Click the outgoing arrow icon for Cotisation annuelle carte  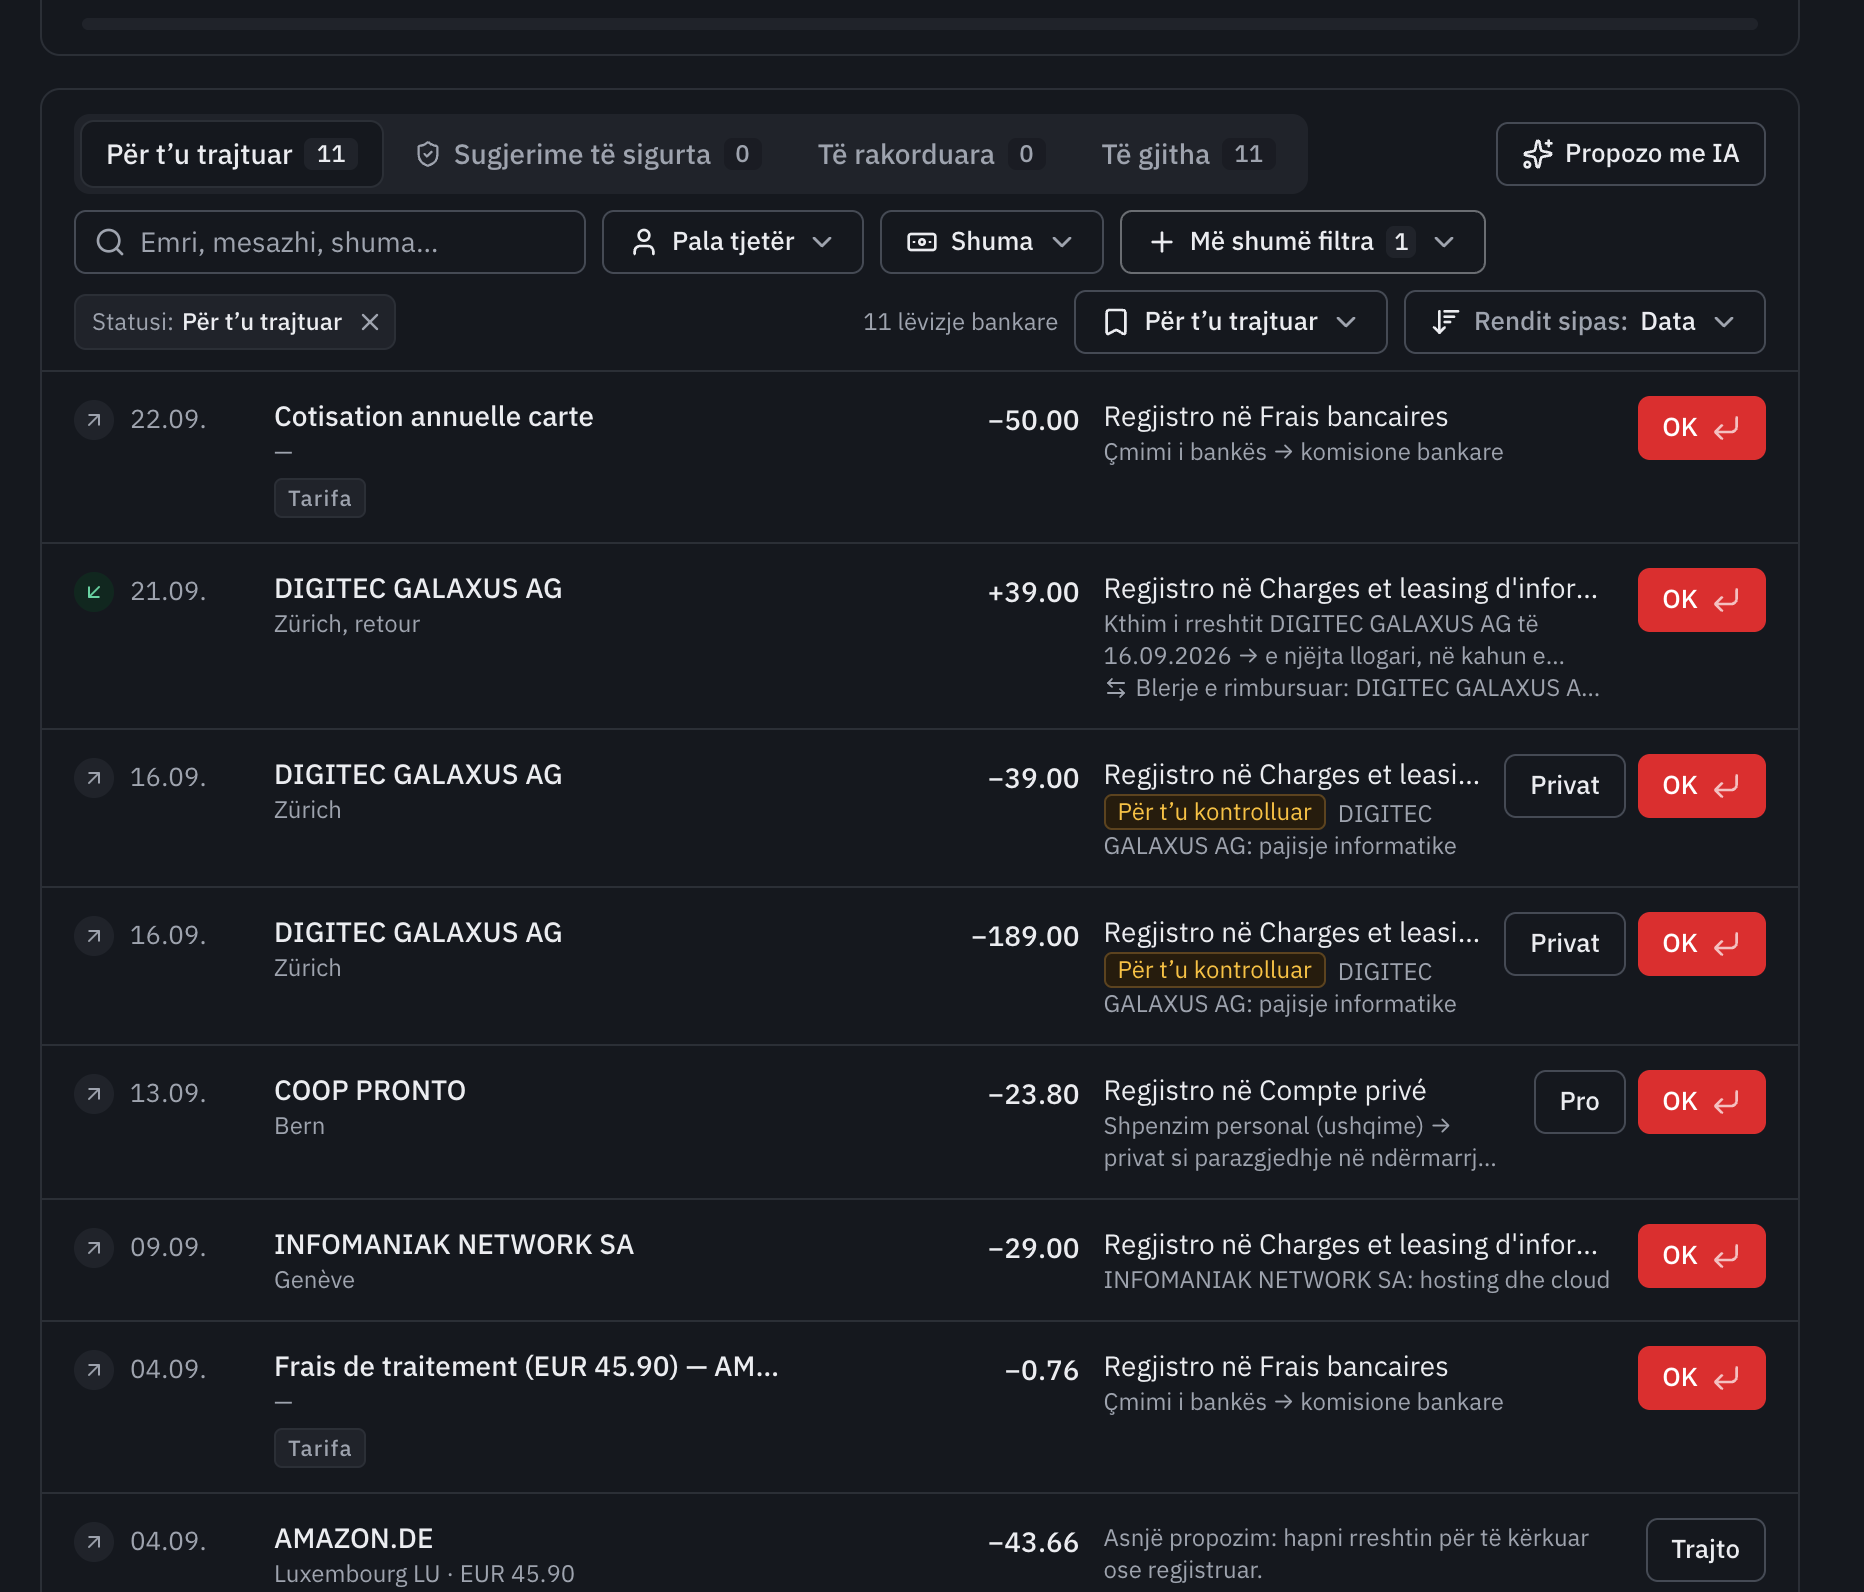pyautogui.click(x=94, y=420)
